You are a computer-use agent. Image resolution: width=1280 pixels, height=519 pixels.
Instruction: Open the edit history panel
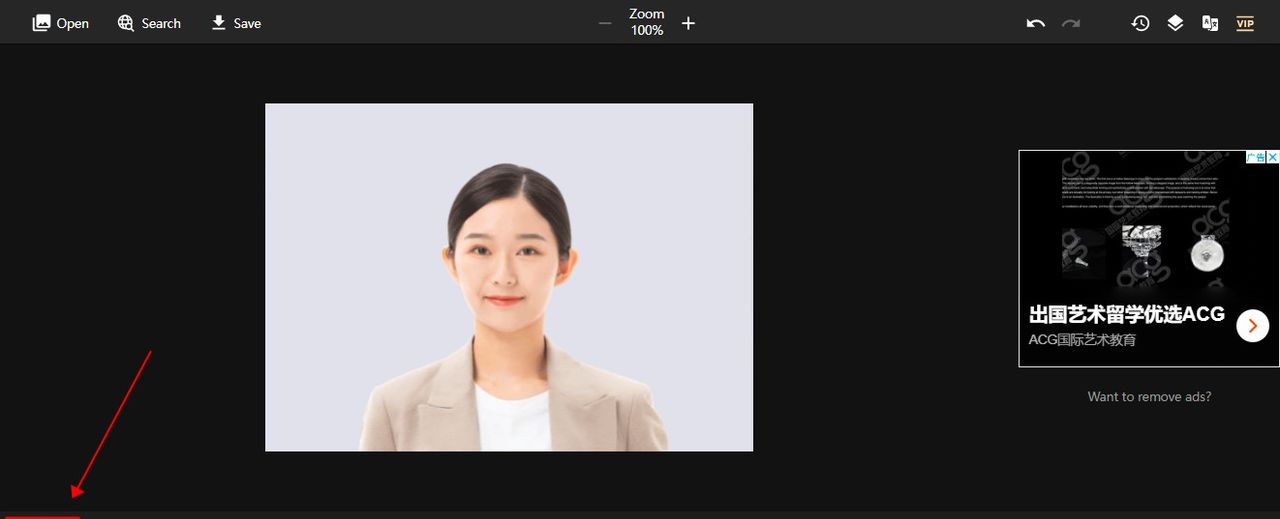pyautogui.click(x=1140, y=23)
